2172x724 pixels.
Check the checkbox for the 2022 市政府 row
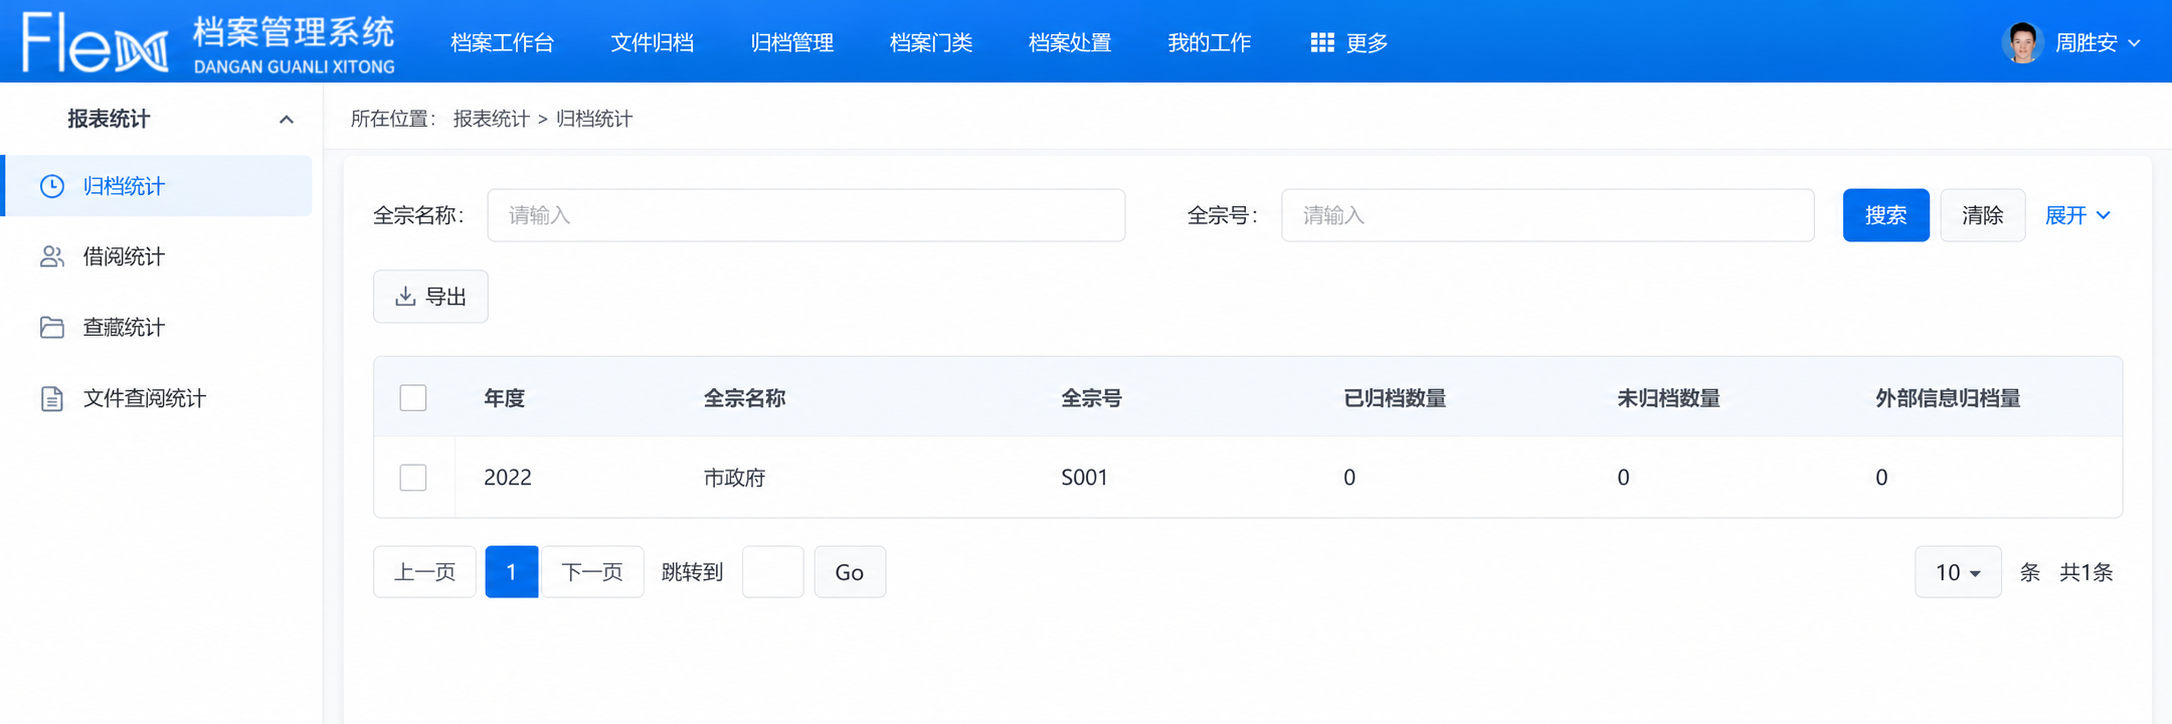click(x=413, y=477)
